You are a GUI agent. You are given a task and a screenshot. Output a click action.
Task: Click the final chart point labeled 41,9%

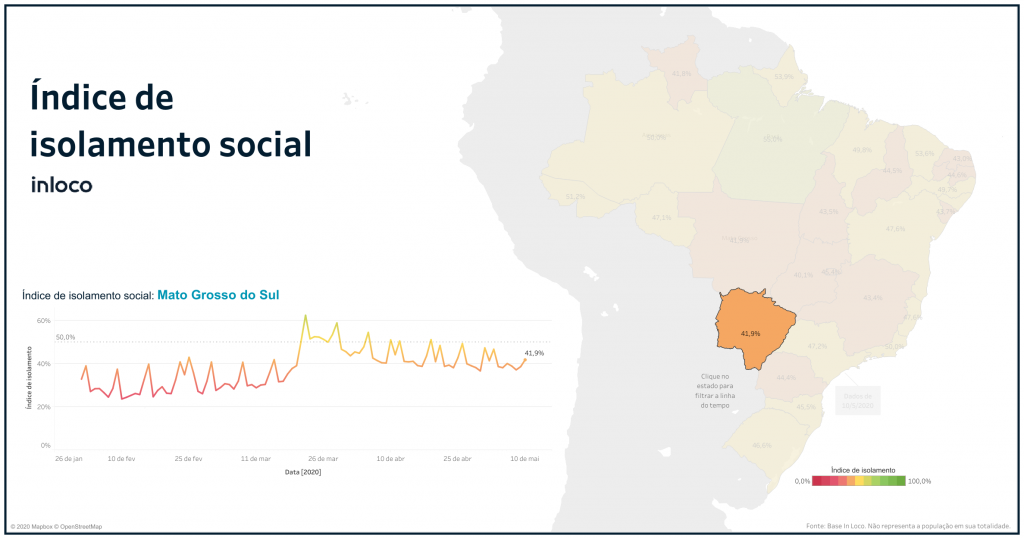click(x=525, y=360)
